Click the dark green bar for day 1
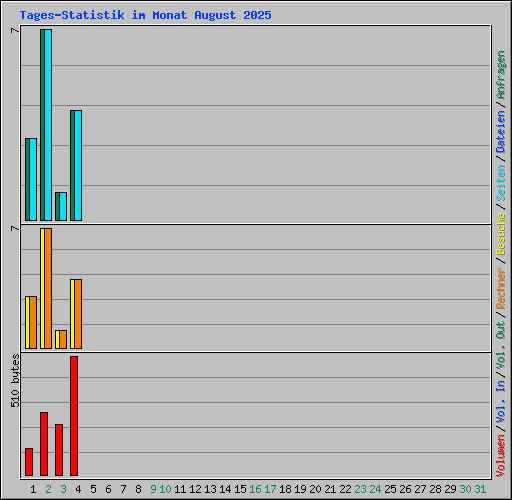The image size is (512, 500). point(27,179)
